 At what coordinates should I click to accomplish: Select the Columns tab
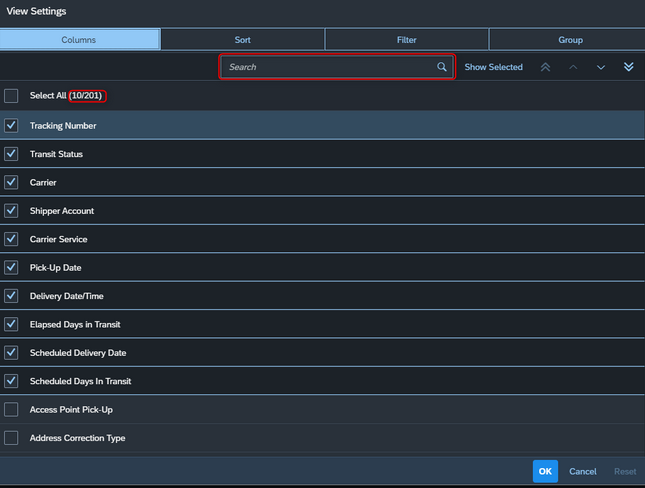[80, 40]
